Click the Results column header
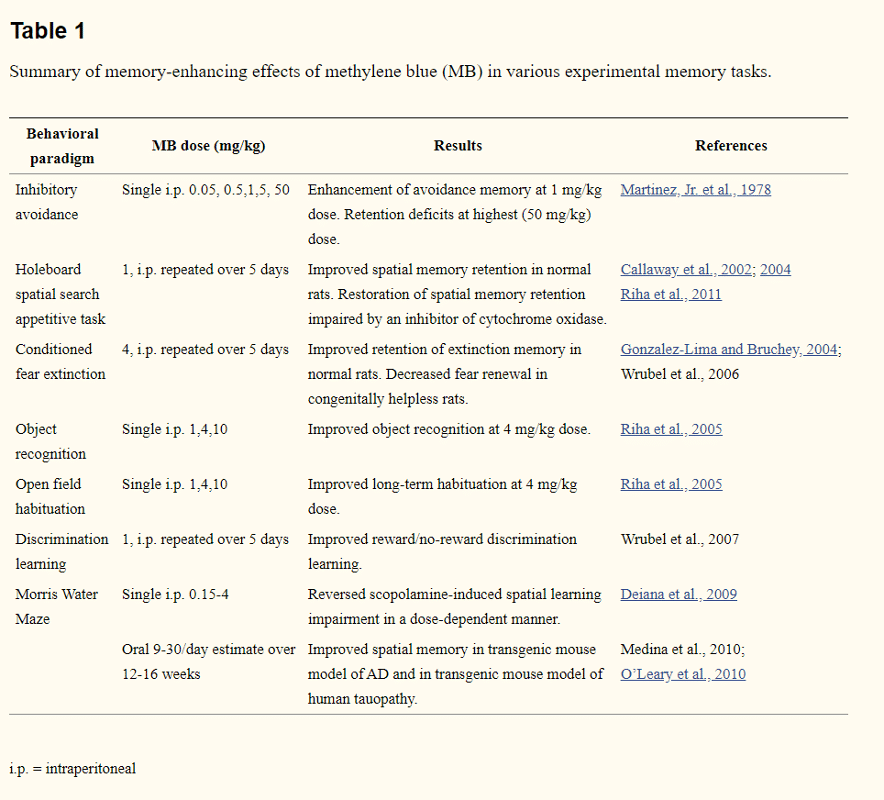 coord(458,146)
